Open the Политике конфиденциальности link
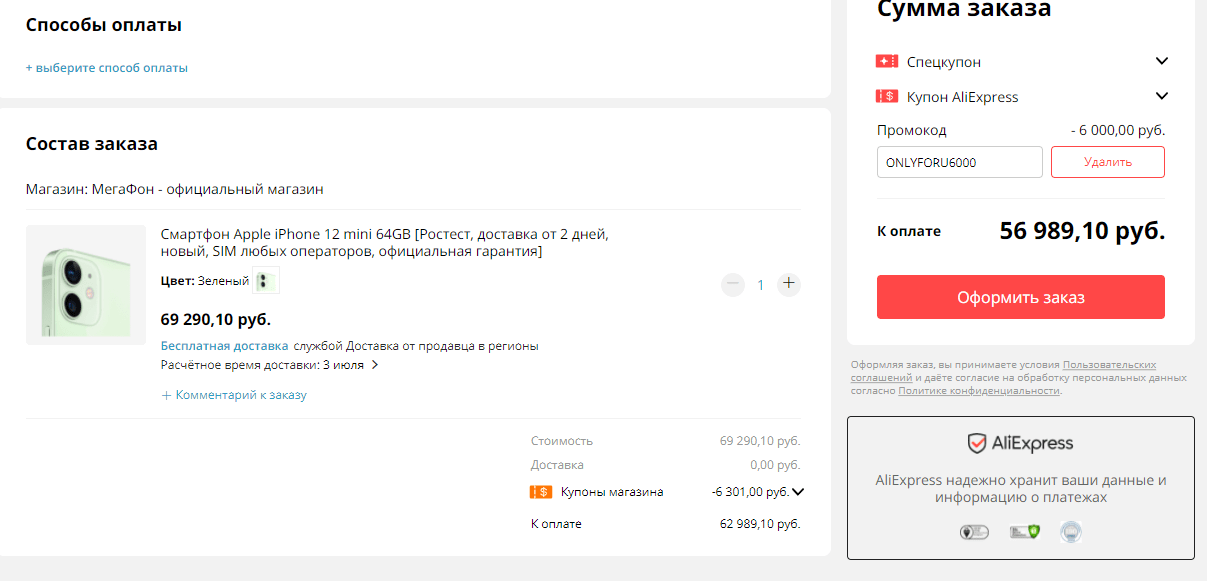 tap(978, 391)
